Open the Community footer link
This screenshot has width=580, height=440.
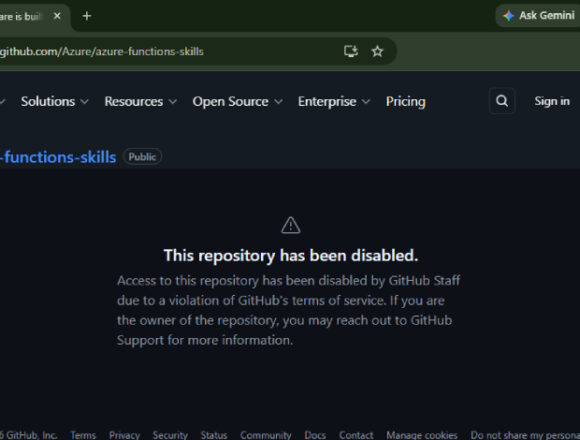pos(266,435)
